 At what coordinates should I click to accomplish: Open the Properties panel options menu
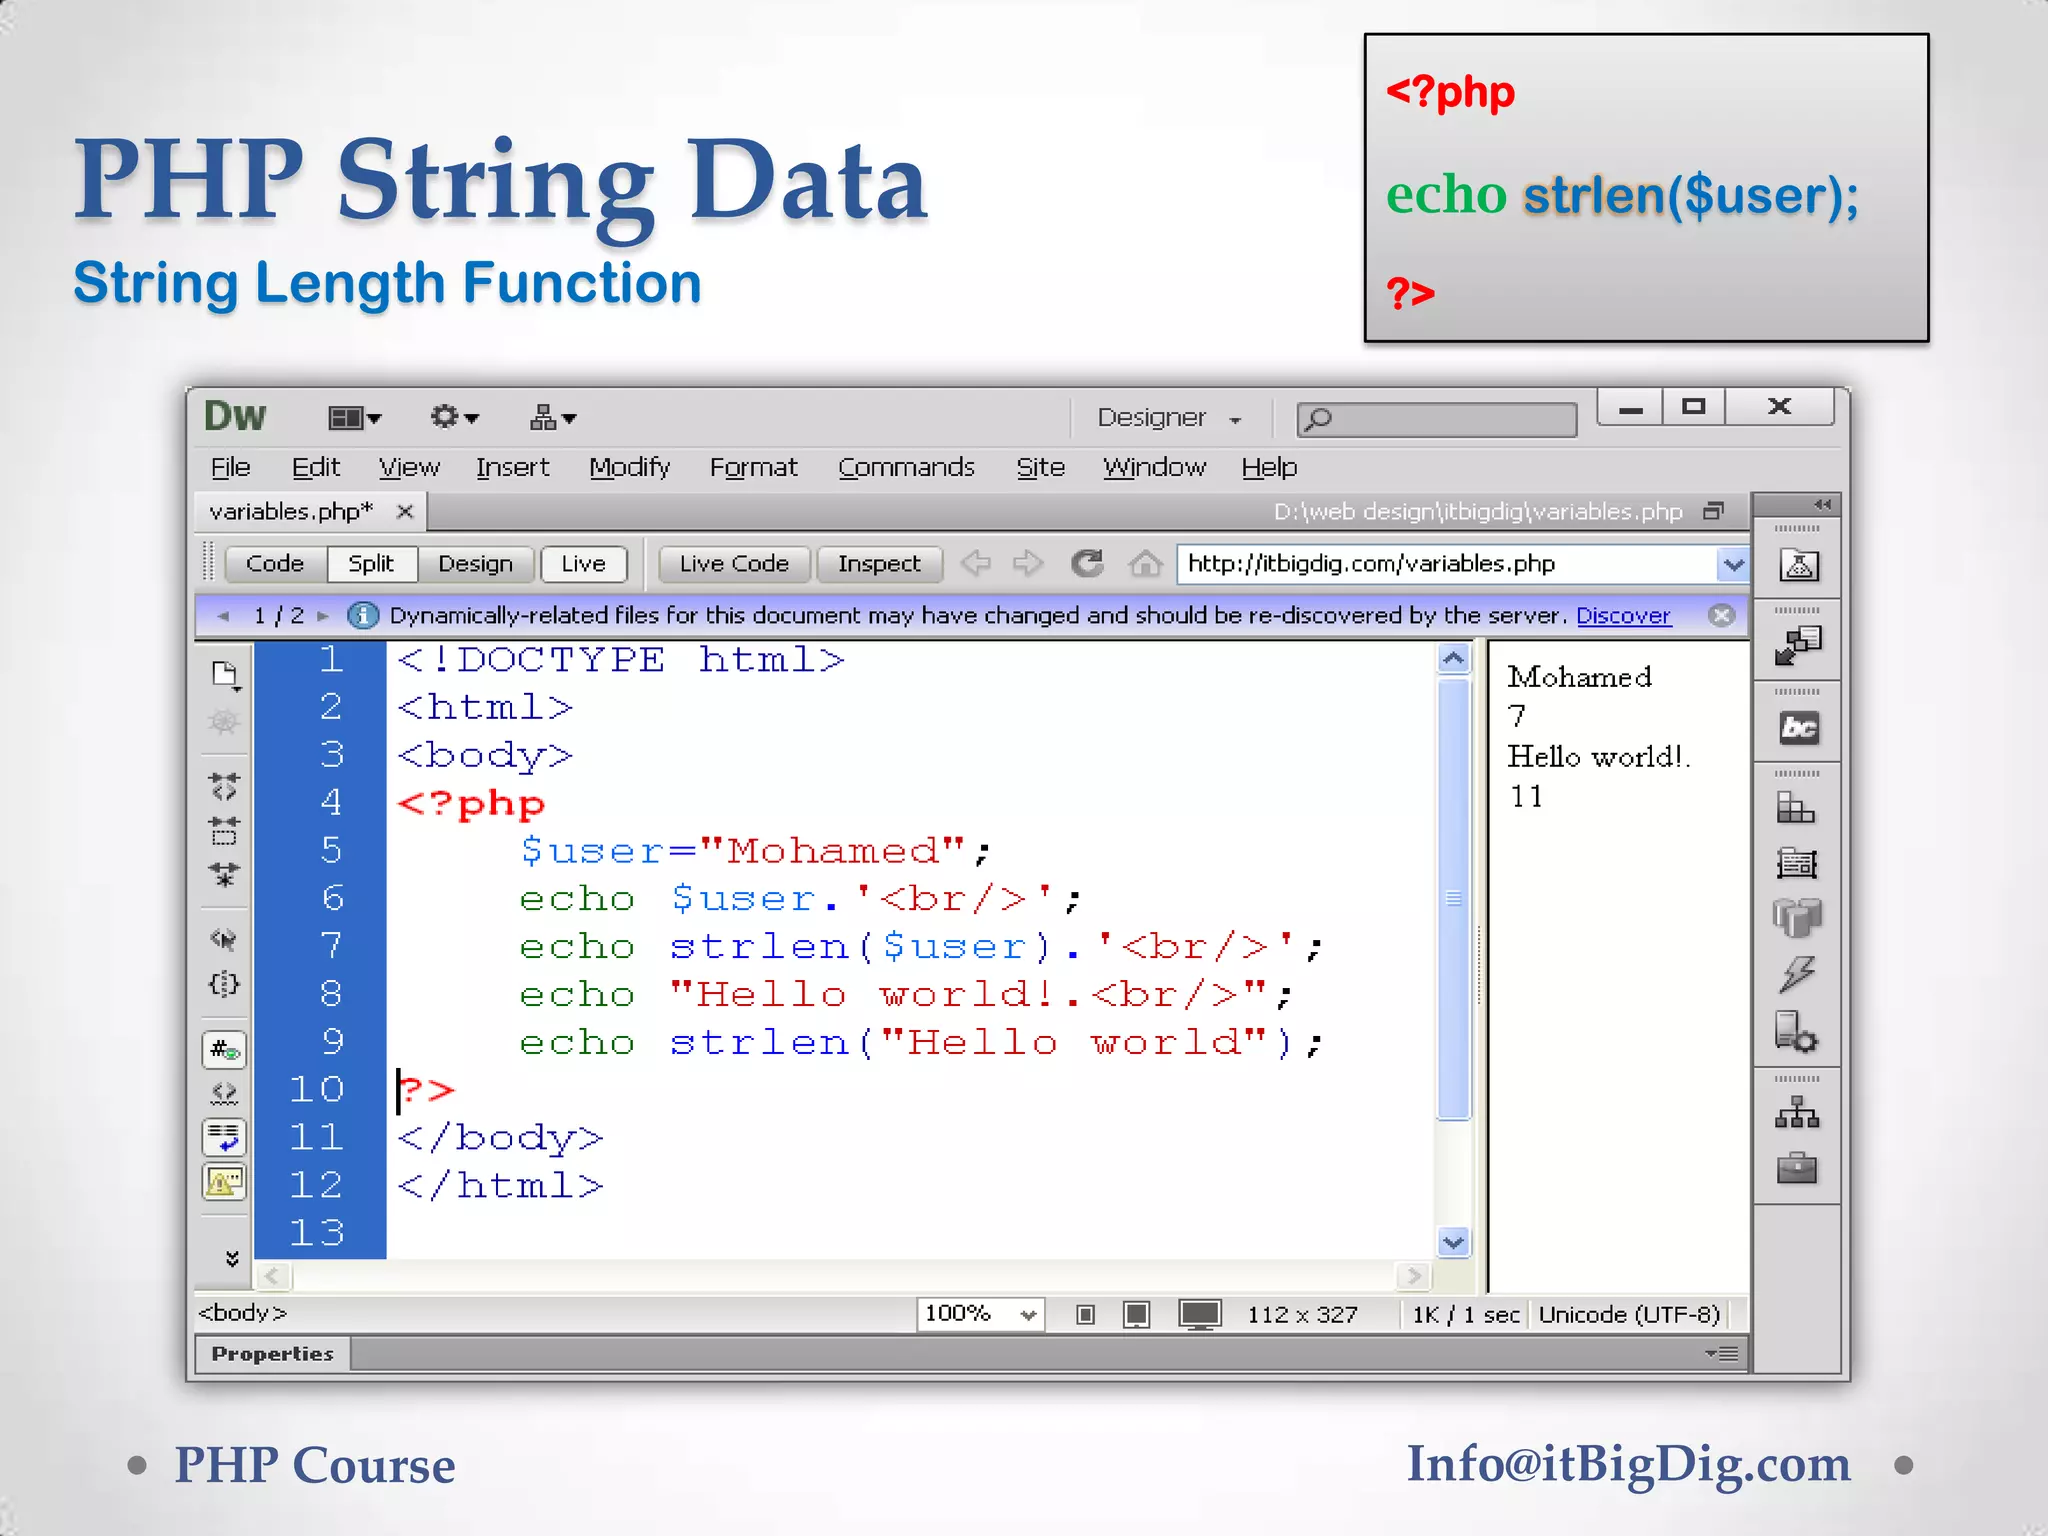tap(1722, 1354)
